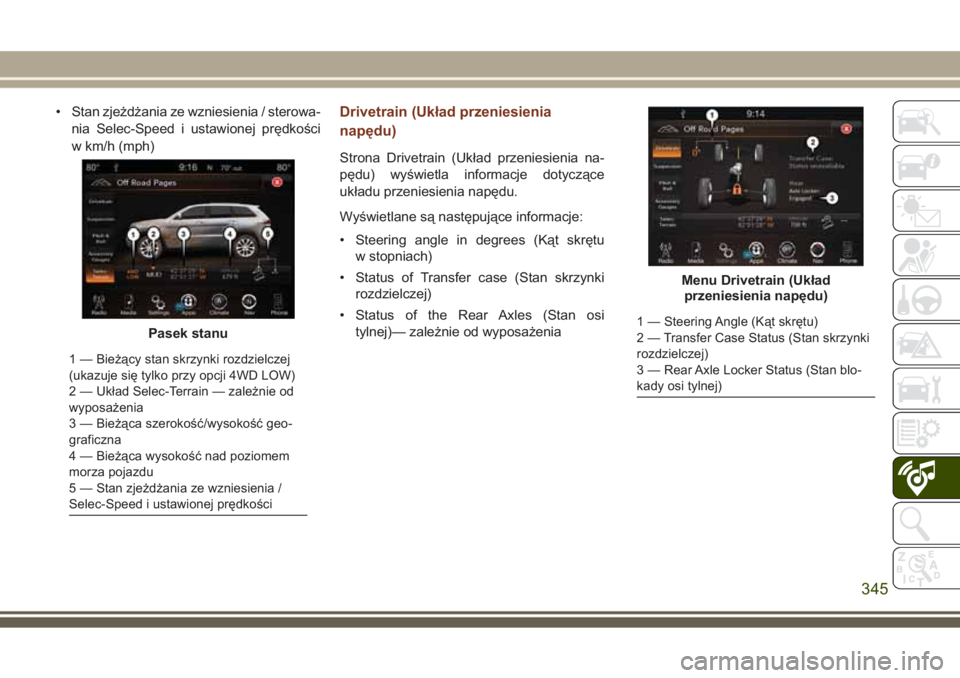Open the warning lights and messages section tab
The width and height of the screenshot is (960, 678).
(x=926, y=211)
